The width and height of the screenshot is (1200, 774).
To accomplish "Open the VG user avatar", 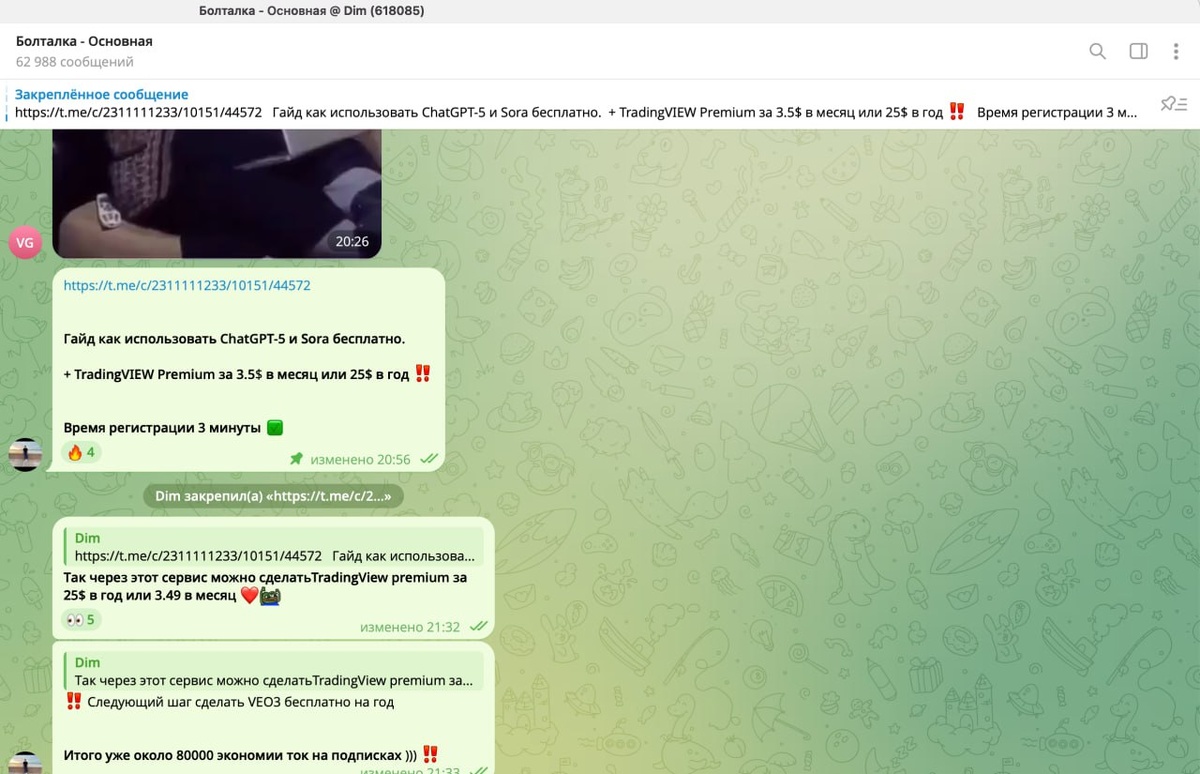I will [25, 242].
